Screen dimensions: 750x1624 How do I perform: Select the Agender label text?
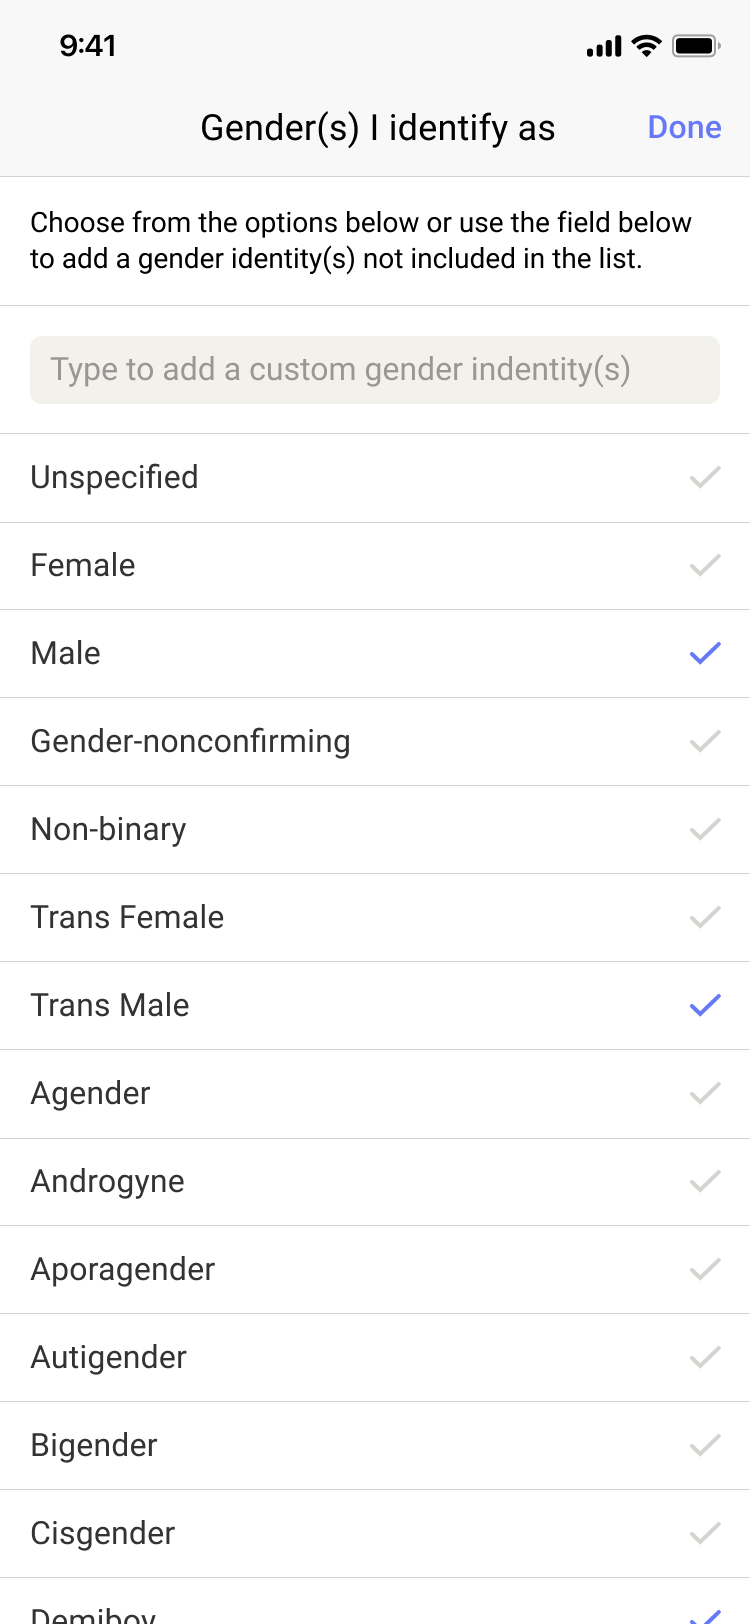91,1094
